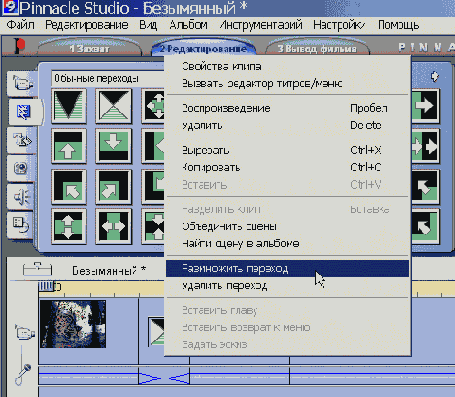Image resolution: width=455 pixels, height=397 pixels.
Task: Open the Файл menu
Action: 21,25
